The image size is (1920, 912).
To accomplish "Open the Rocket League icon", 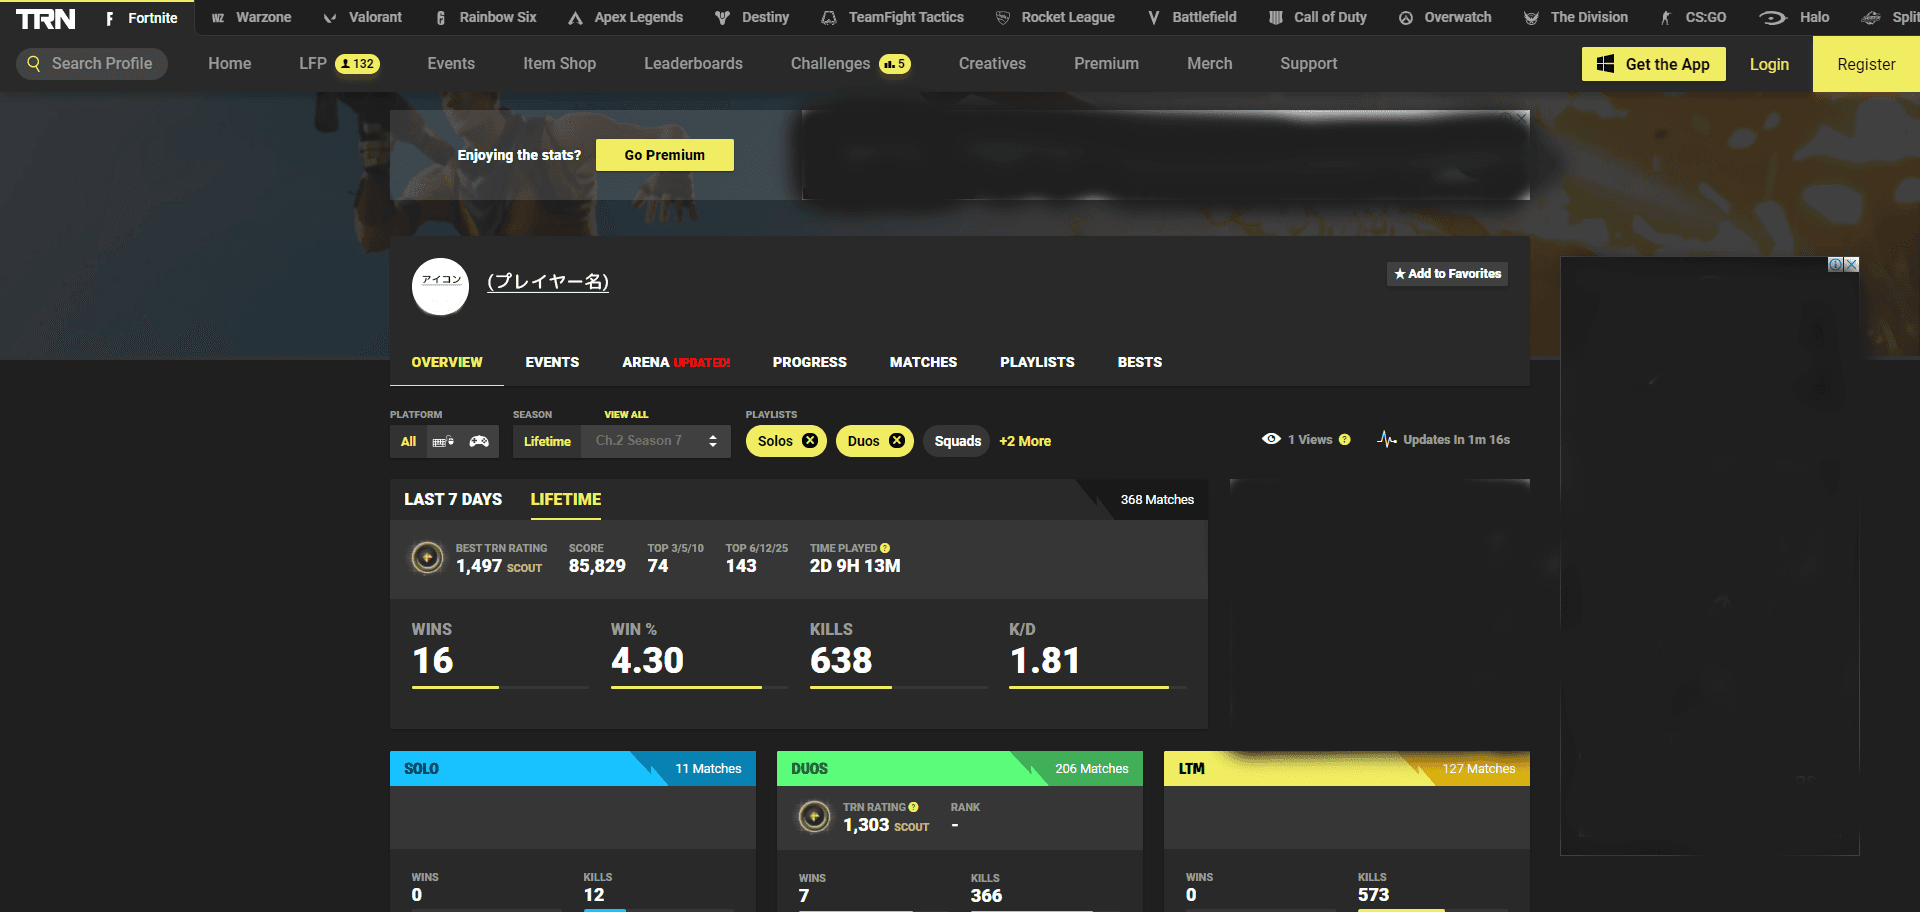I will pos(1003,18).
